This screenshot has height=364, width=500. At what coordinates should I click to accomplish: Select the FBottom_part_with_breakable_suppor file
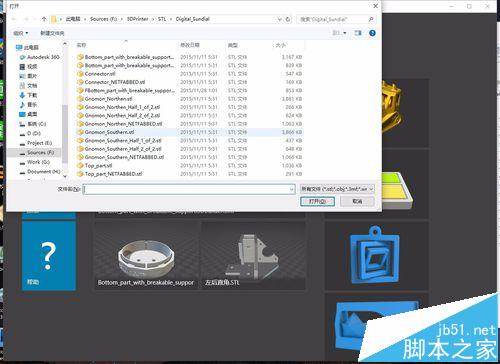click(x=189, y=90)
